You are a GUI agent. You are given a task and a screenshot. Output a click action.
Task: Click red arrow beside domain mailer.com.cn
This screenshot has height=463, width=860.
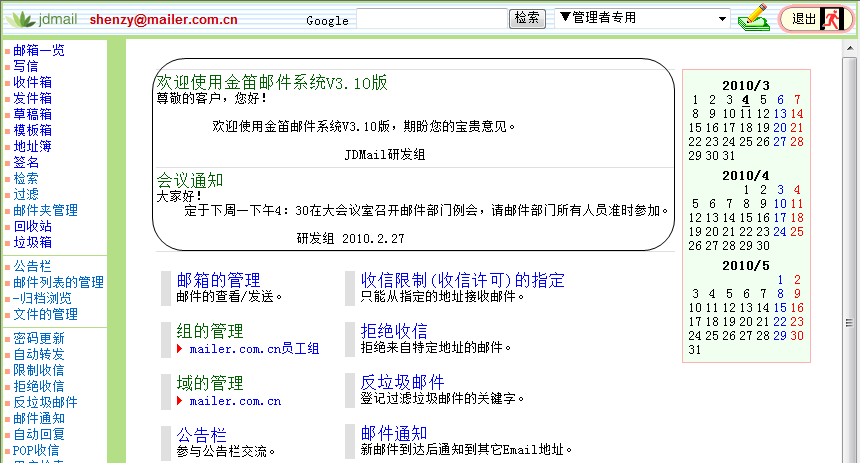[x=179, y=401]
